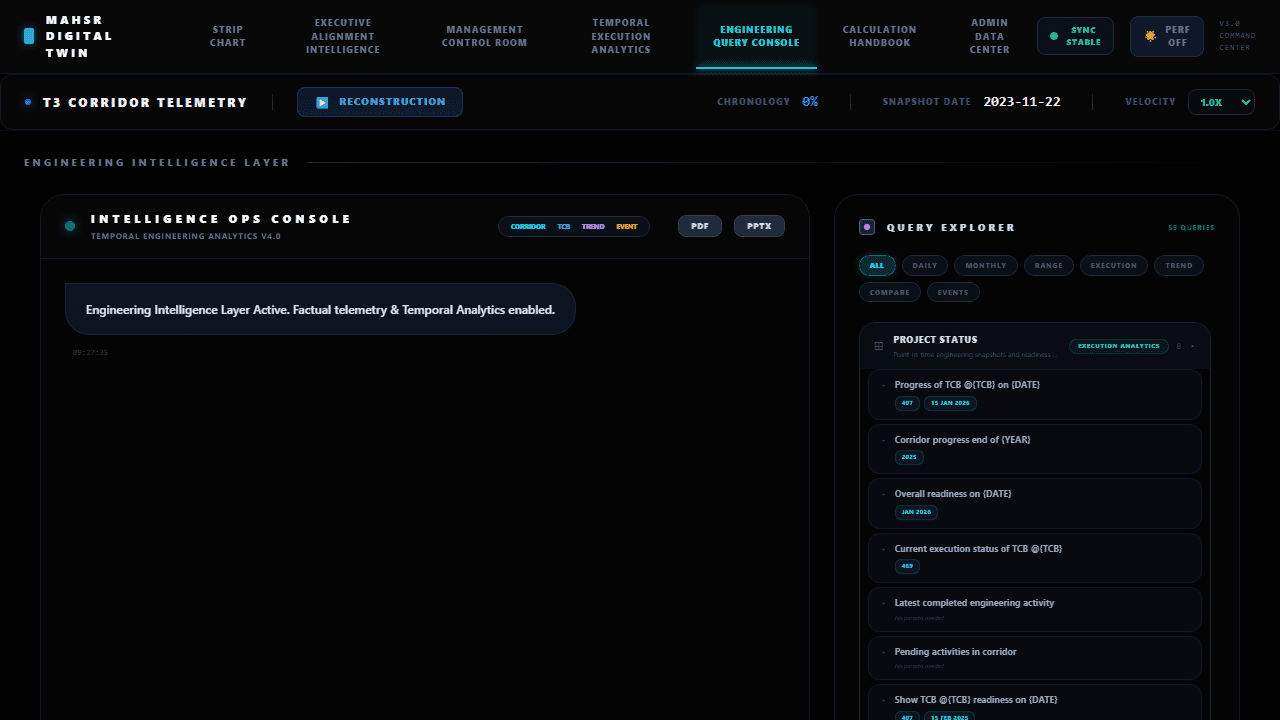Select the TREND query filter
Image resolution: width=1280 pixels, height=720 pixels.
click(1179, 265)
